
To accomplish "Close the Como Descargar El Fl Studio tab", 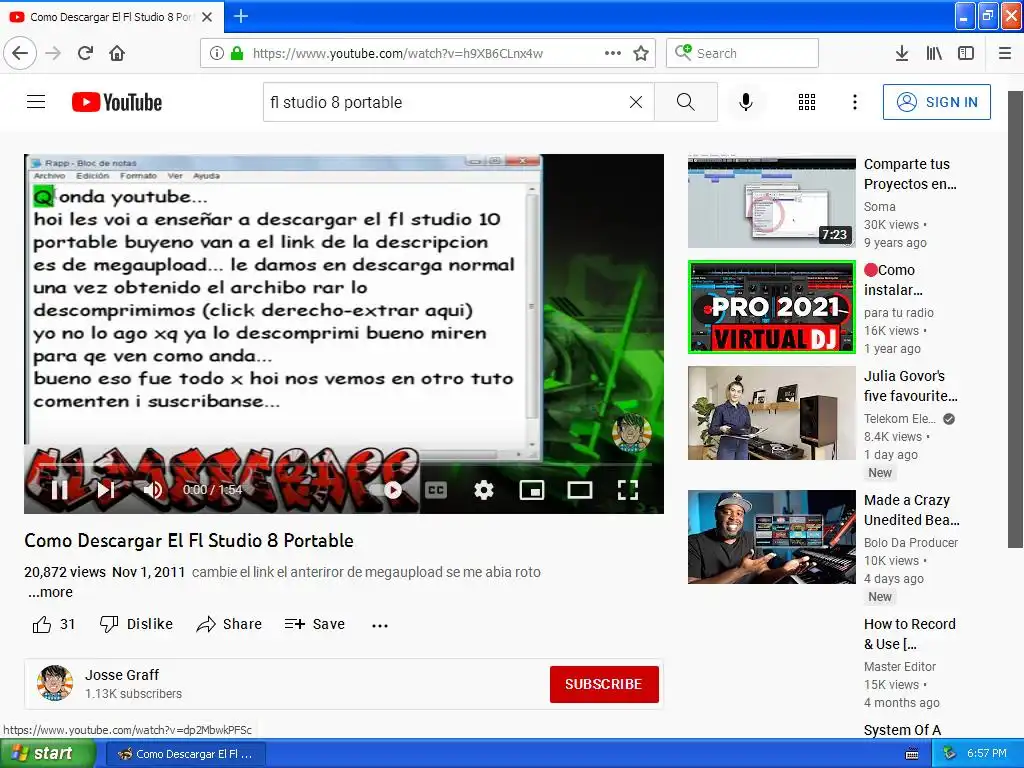I will [x=207, y=17].
